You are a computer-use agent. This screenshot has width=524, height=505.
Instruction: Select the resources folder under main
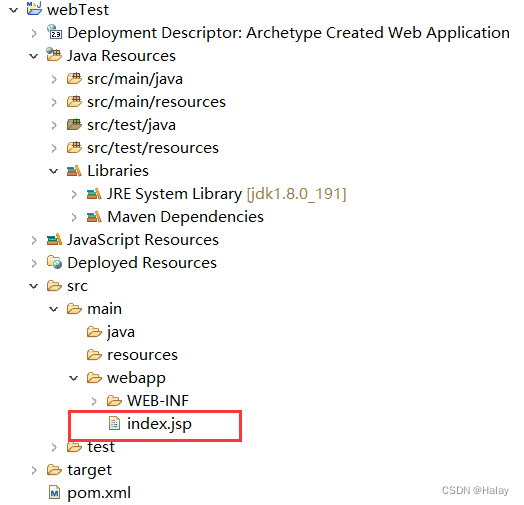[x=142, y=355]
